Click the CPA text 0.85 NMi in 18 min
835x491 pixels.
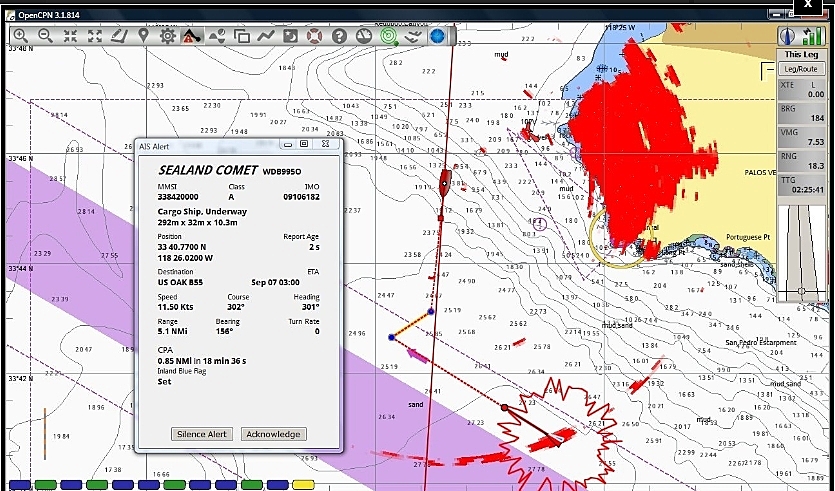[x=202, y=361]
